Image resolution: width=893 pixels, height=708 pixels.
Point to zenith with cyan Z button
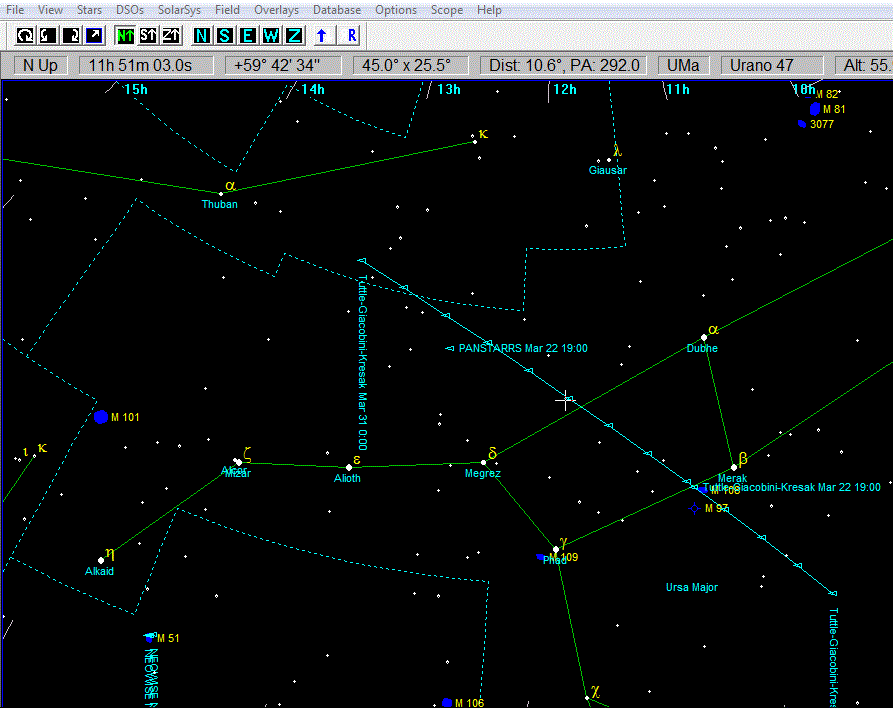[294, 36]
